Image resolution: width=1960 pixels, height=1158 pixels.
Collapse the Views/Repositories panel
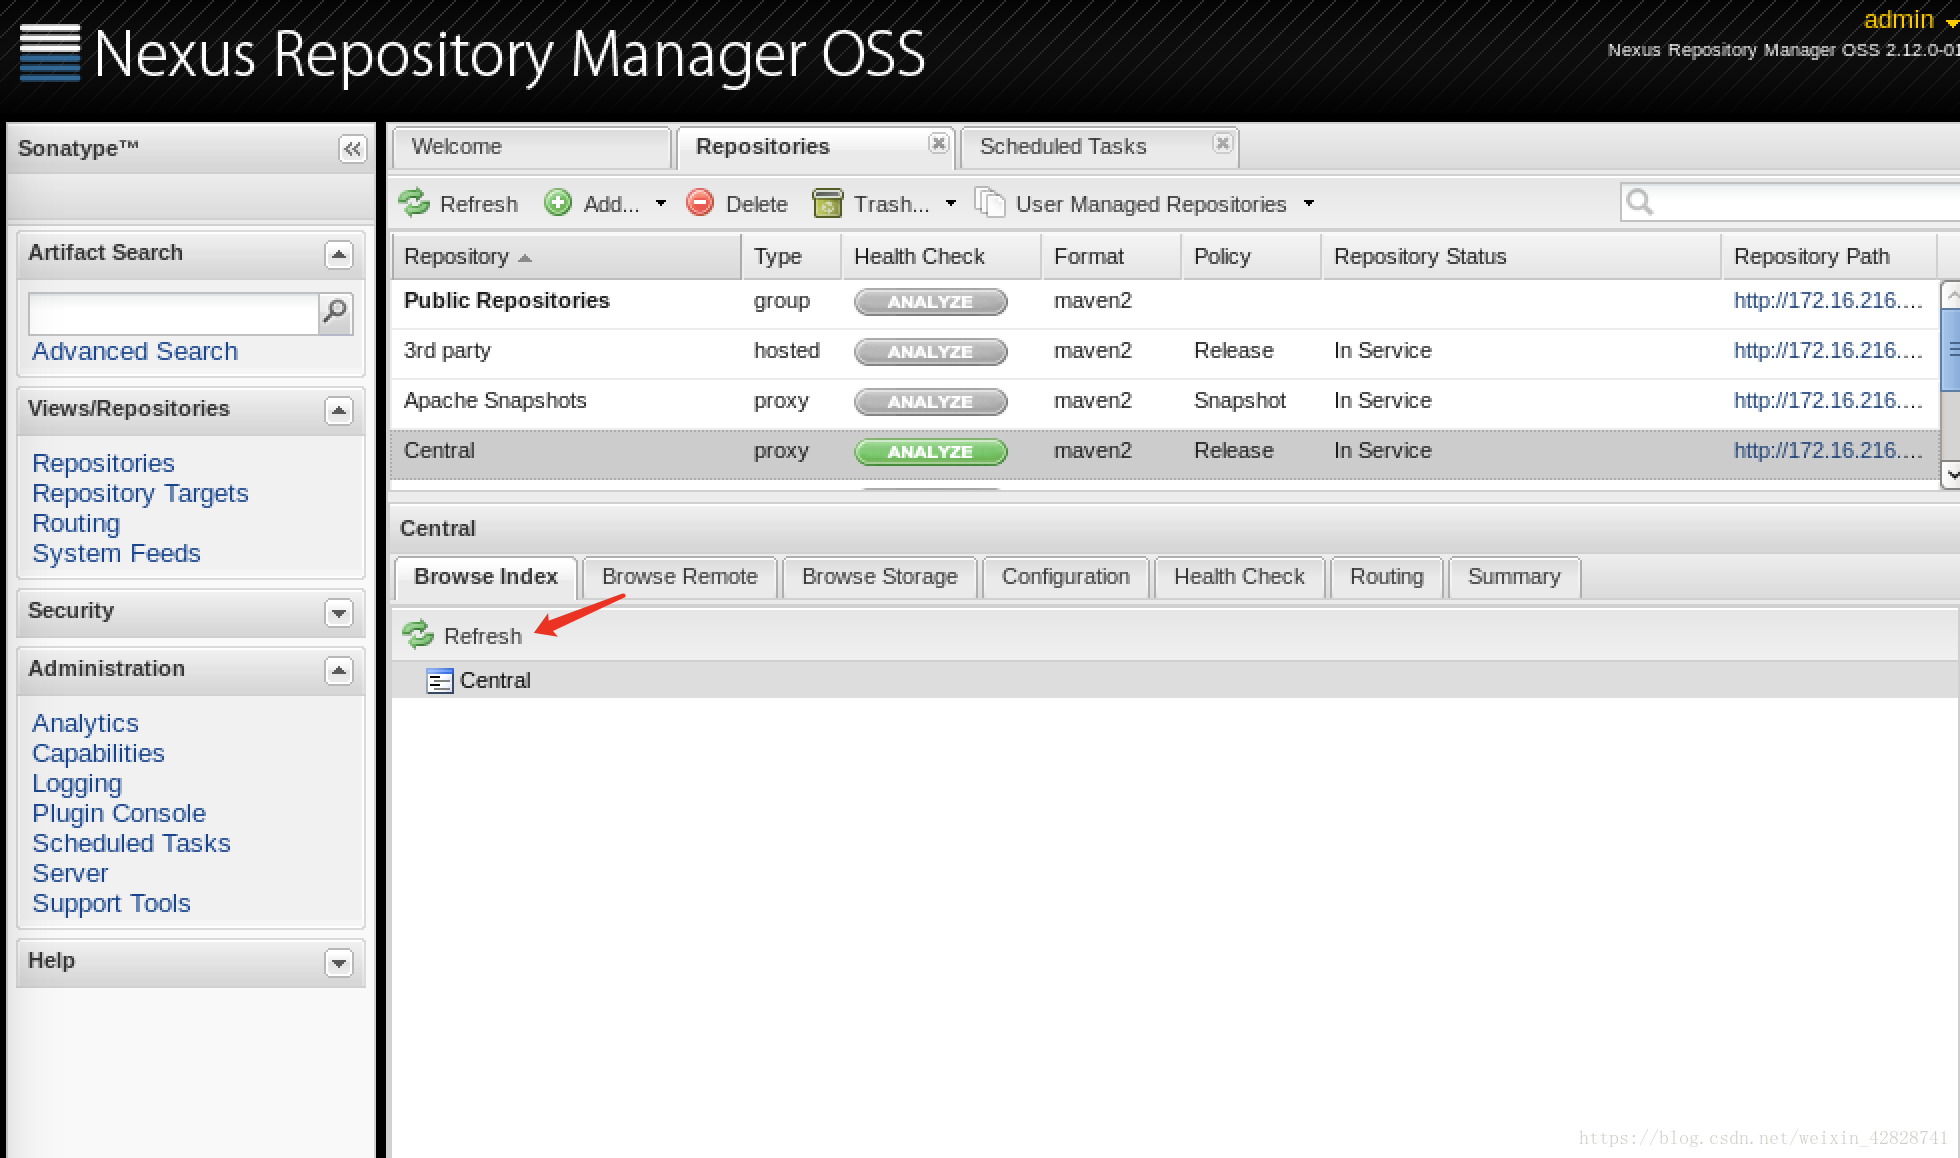[339, 411]
